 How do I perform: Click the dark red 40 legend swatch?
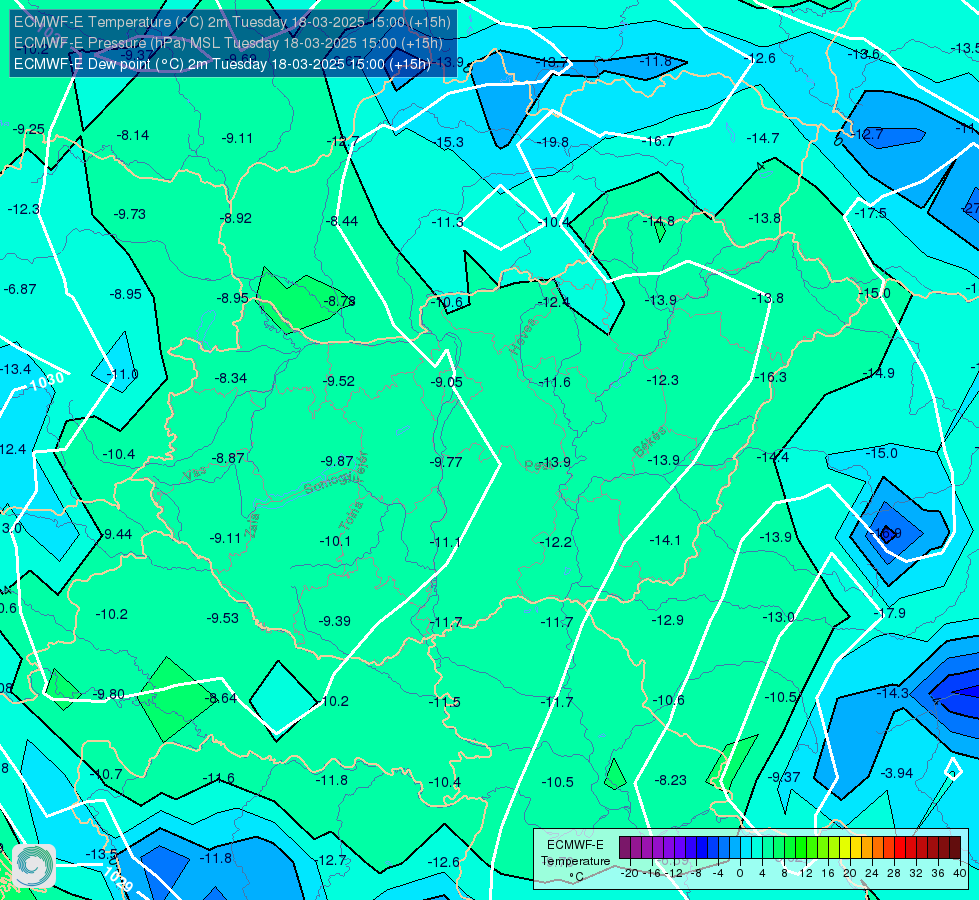point(955,848)
